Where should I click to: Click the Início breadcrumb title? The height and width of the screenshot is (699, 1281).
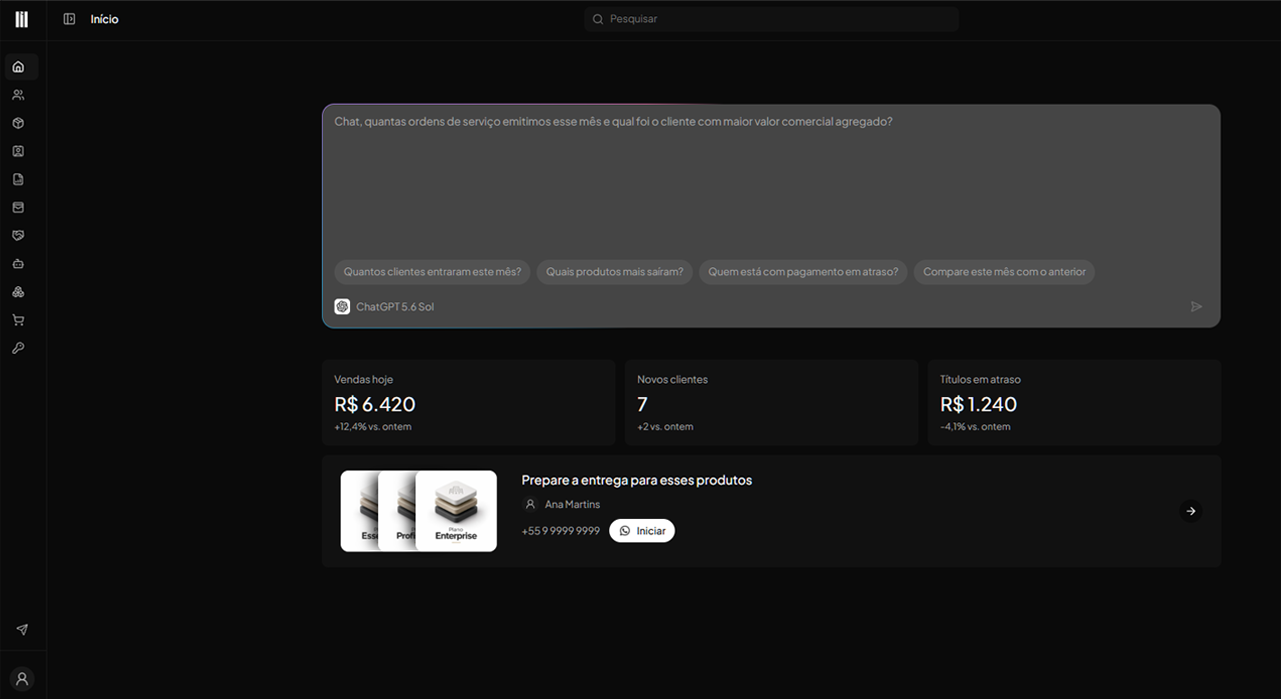(x=104, y=19)
